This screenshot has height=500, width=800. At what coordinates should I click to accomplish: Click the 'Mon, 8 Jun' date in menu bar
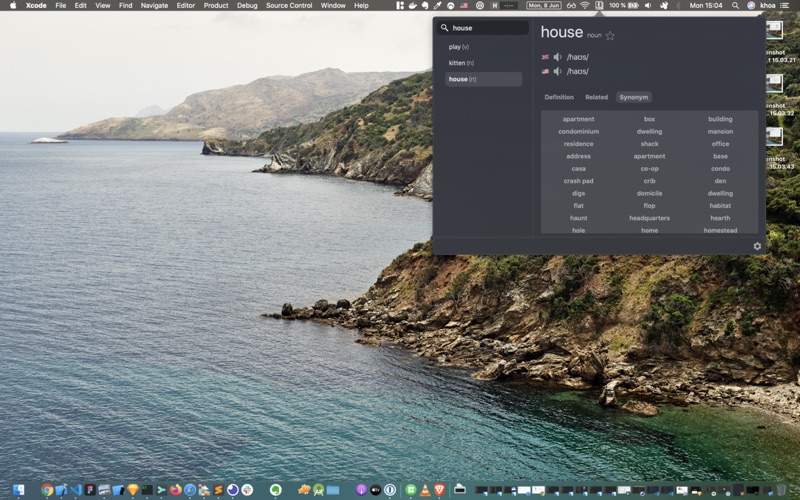544,6
